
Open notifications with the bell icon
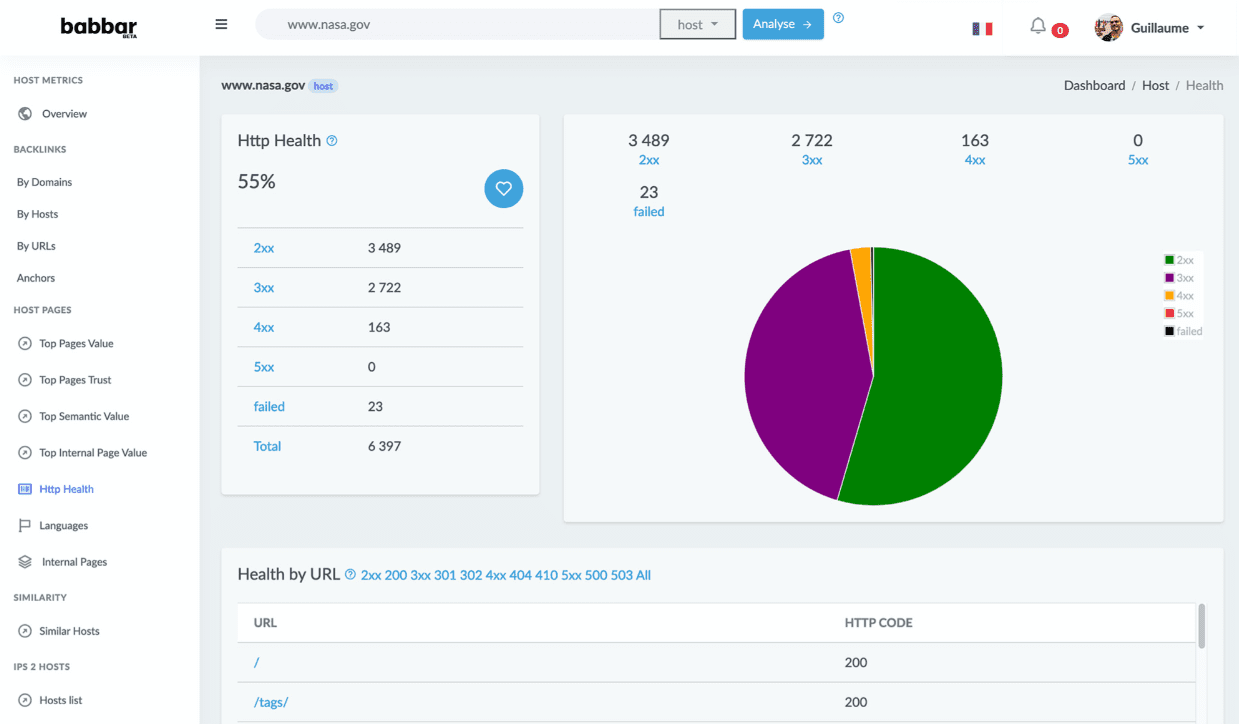(1037, 27)
